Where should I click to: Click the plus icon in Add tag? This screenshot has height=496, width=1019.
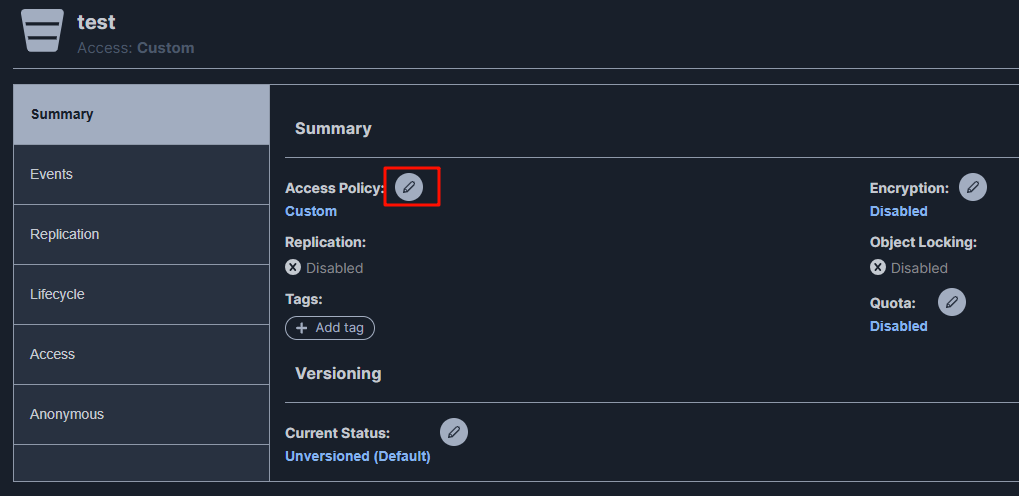click(302, 328)
